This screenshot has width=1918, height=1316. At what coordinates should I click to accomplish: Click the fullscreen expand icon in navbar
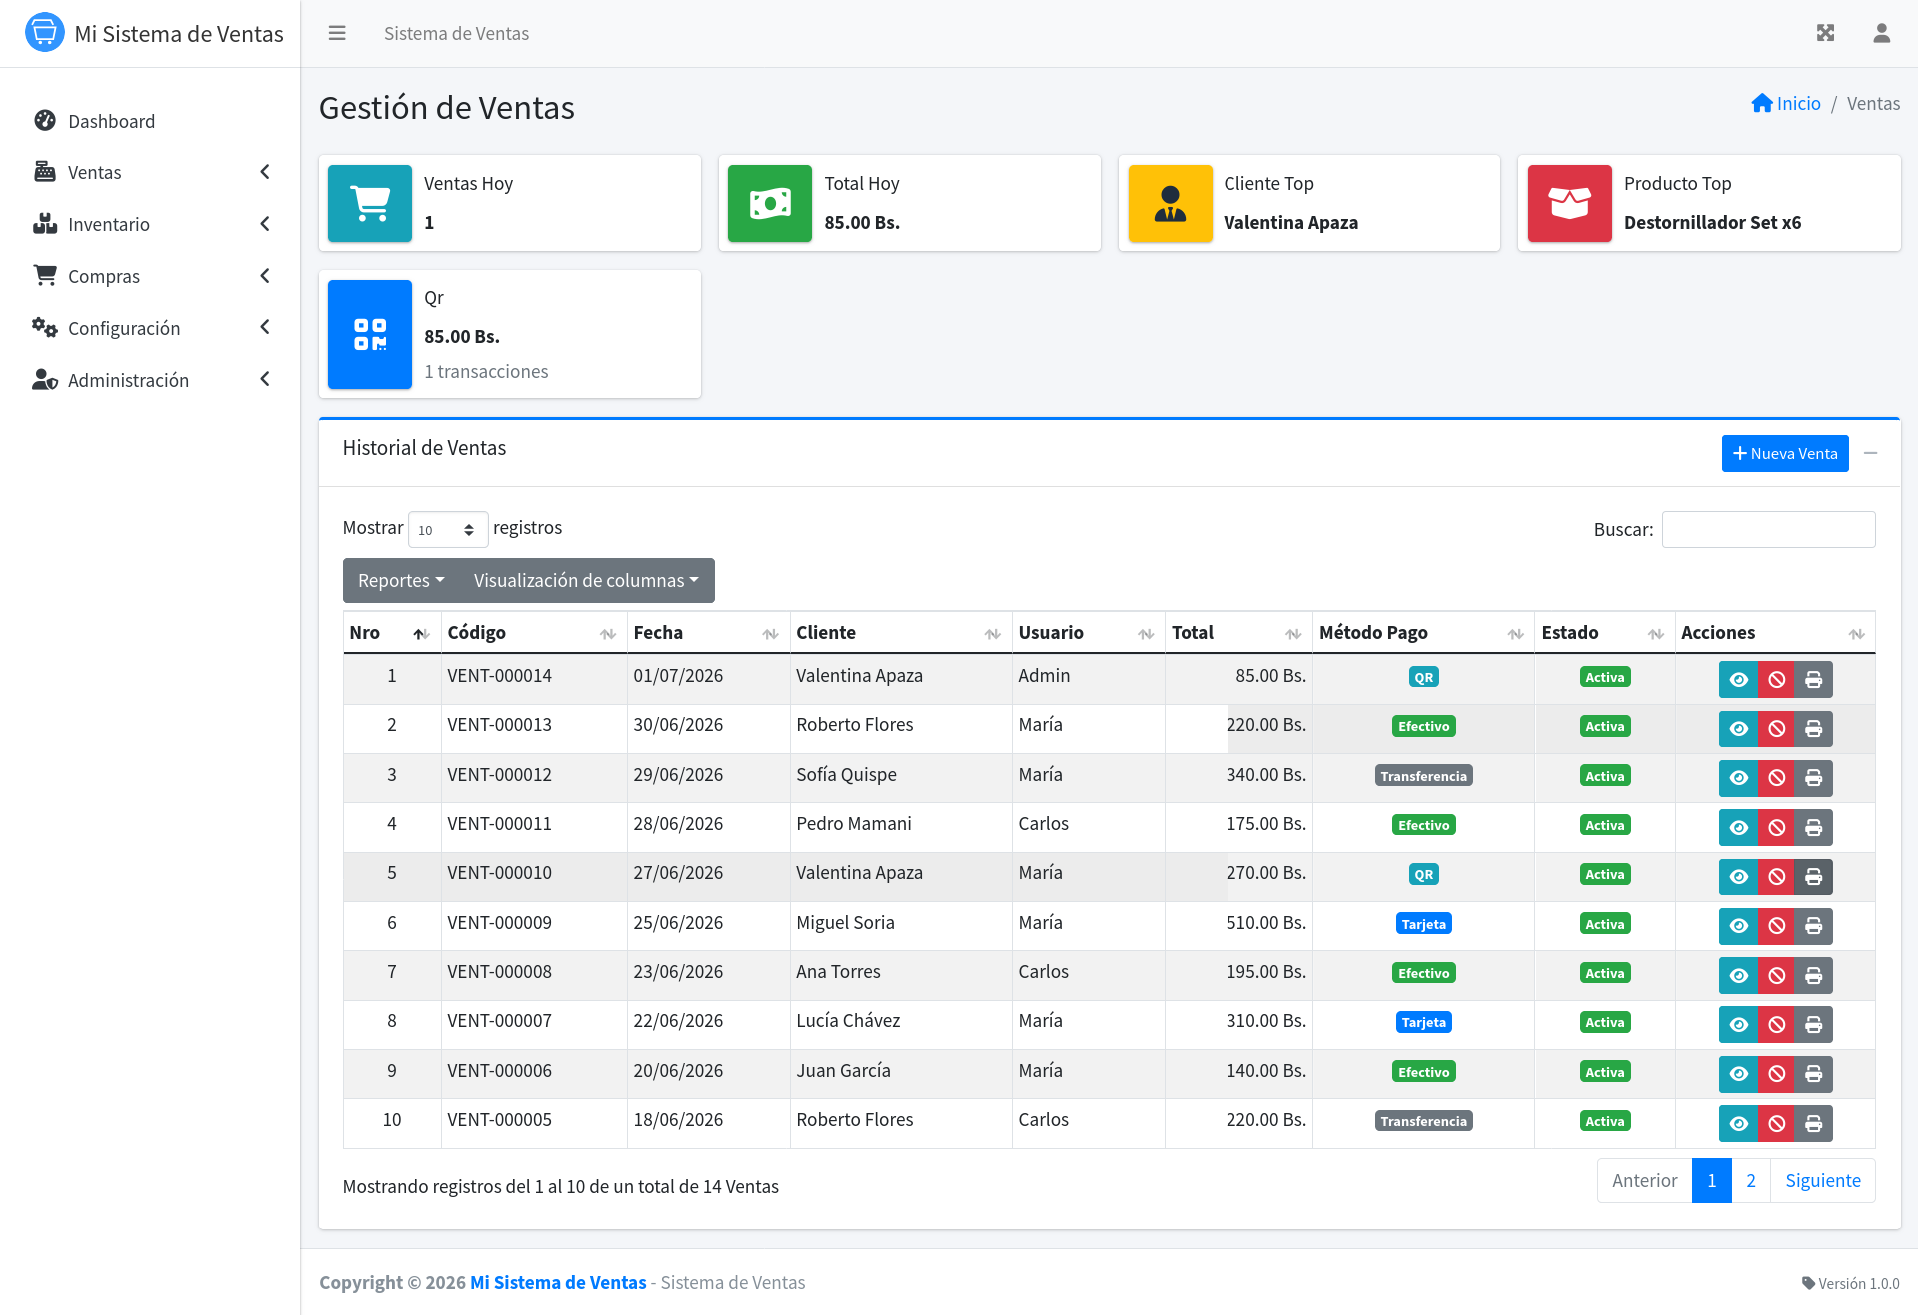[x=1825, y=33]
